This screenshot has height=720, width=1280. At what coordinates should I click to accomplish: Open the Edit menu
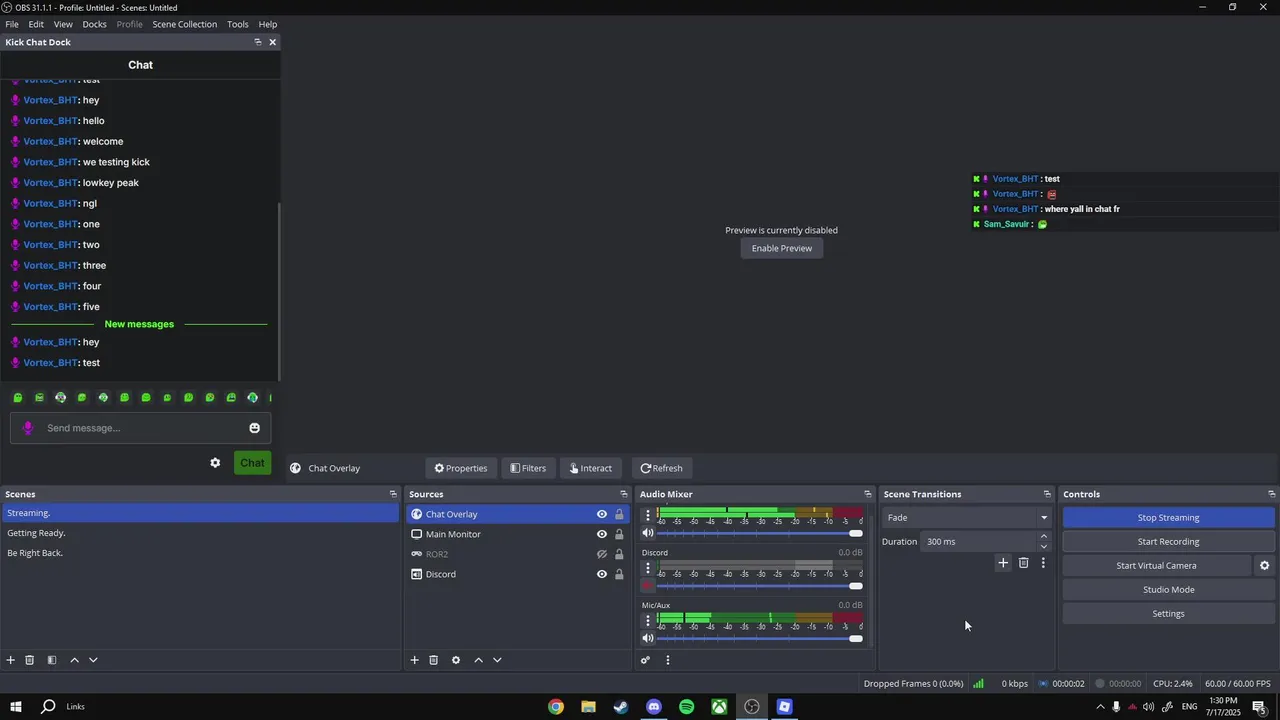[36, 24]
